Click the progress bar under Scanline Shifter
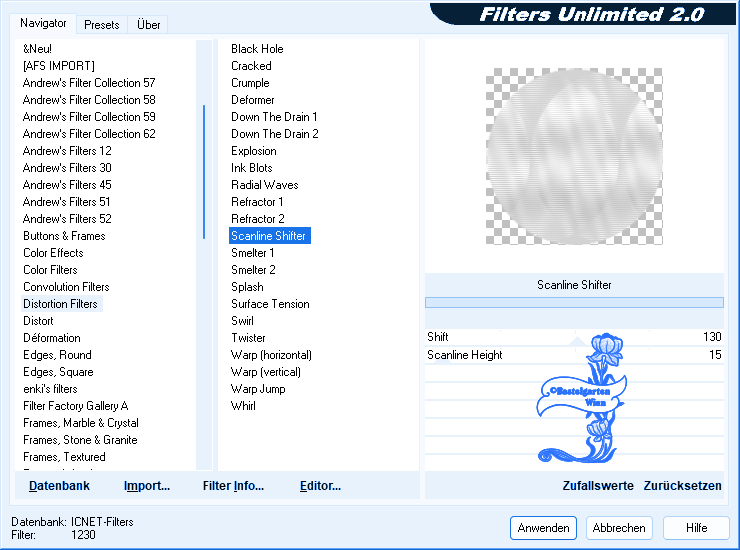740x550 pixels. (574, 303)
